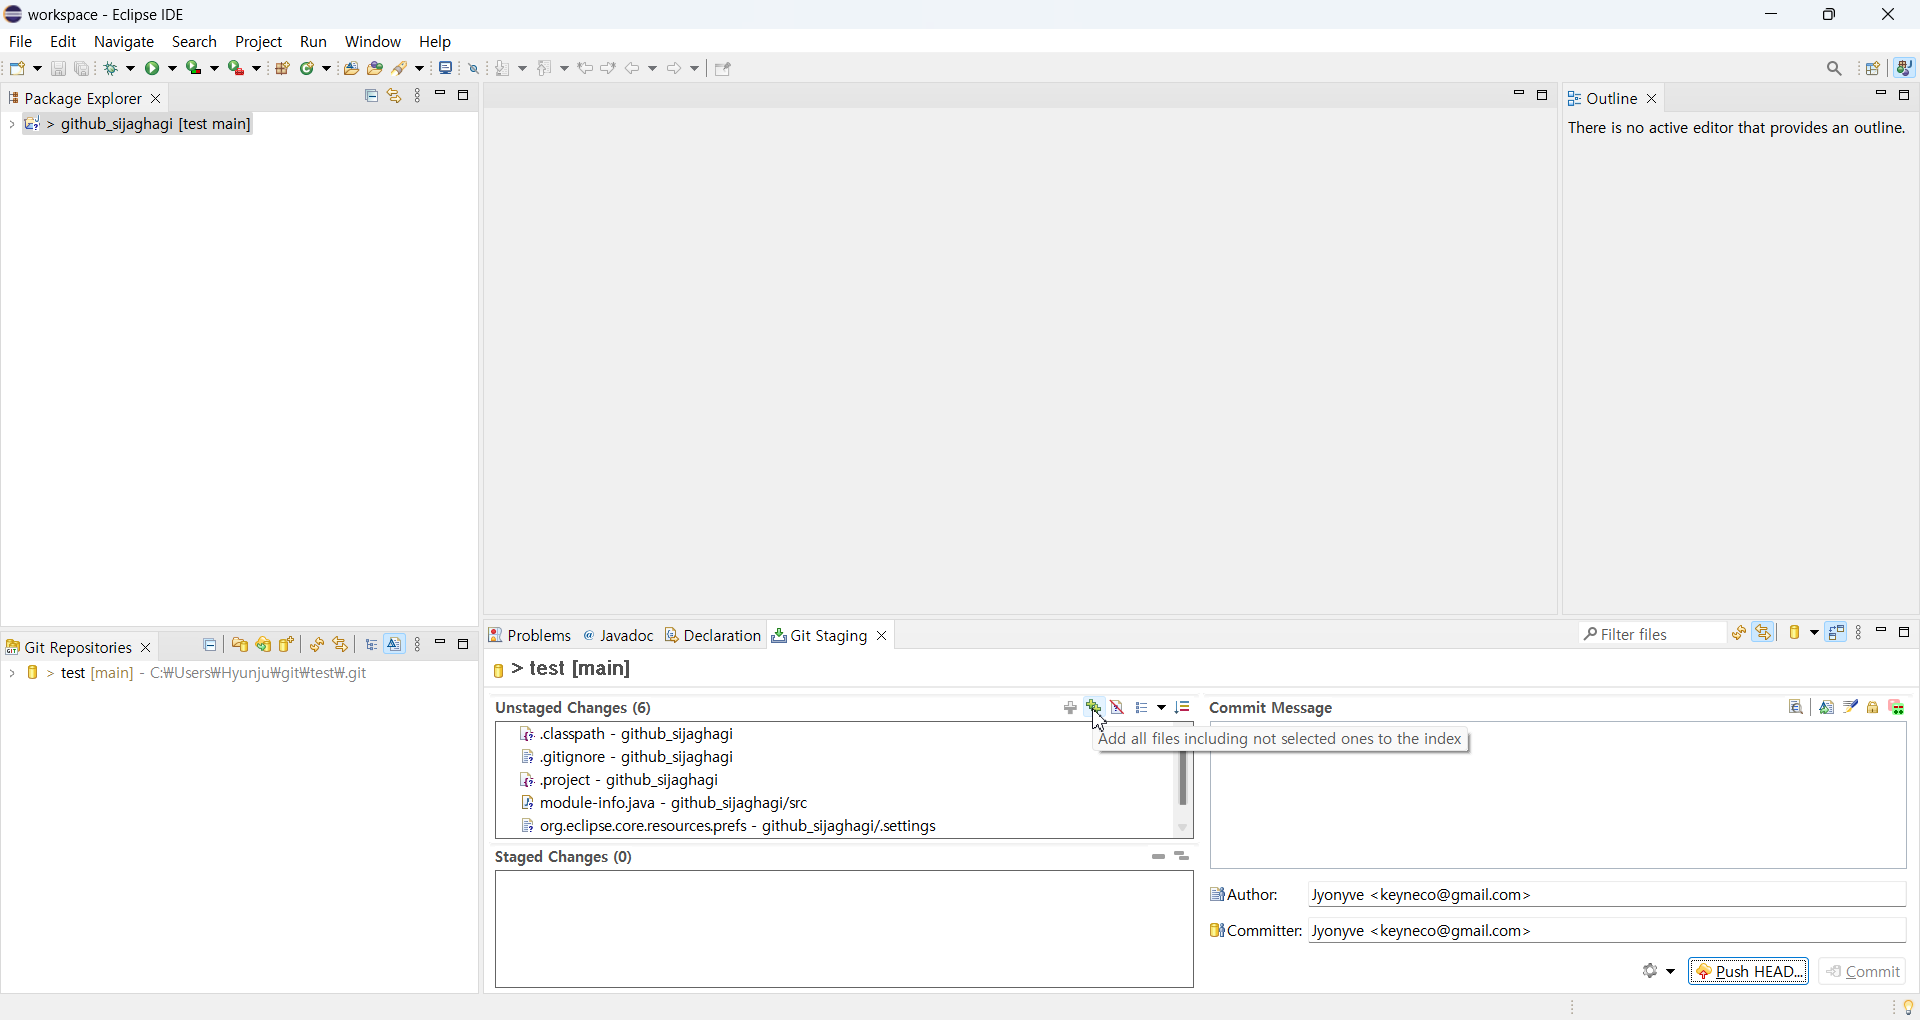Run the project with green Run button
Screen dimensions: 1920x1020
click(154, 69)
